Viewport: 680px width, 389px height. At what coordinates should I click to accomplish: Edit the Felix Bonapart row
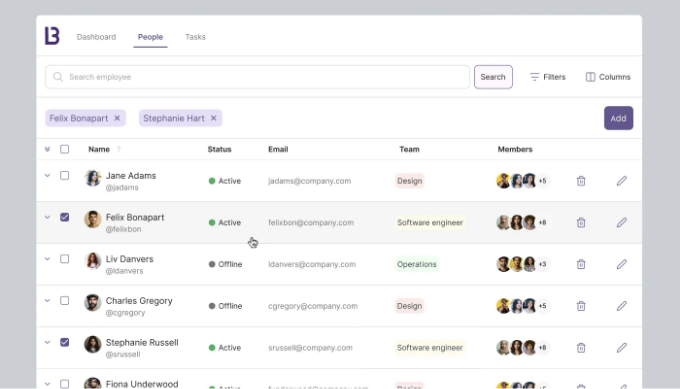tap(621, 222)
